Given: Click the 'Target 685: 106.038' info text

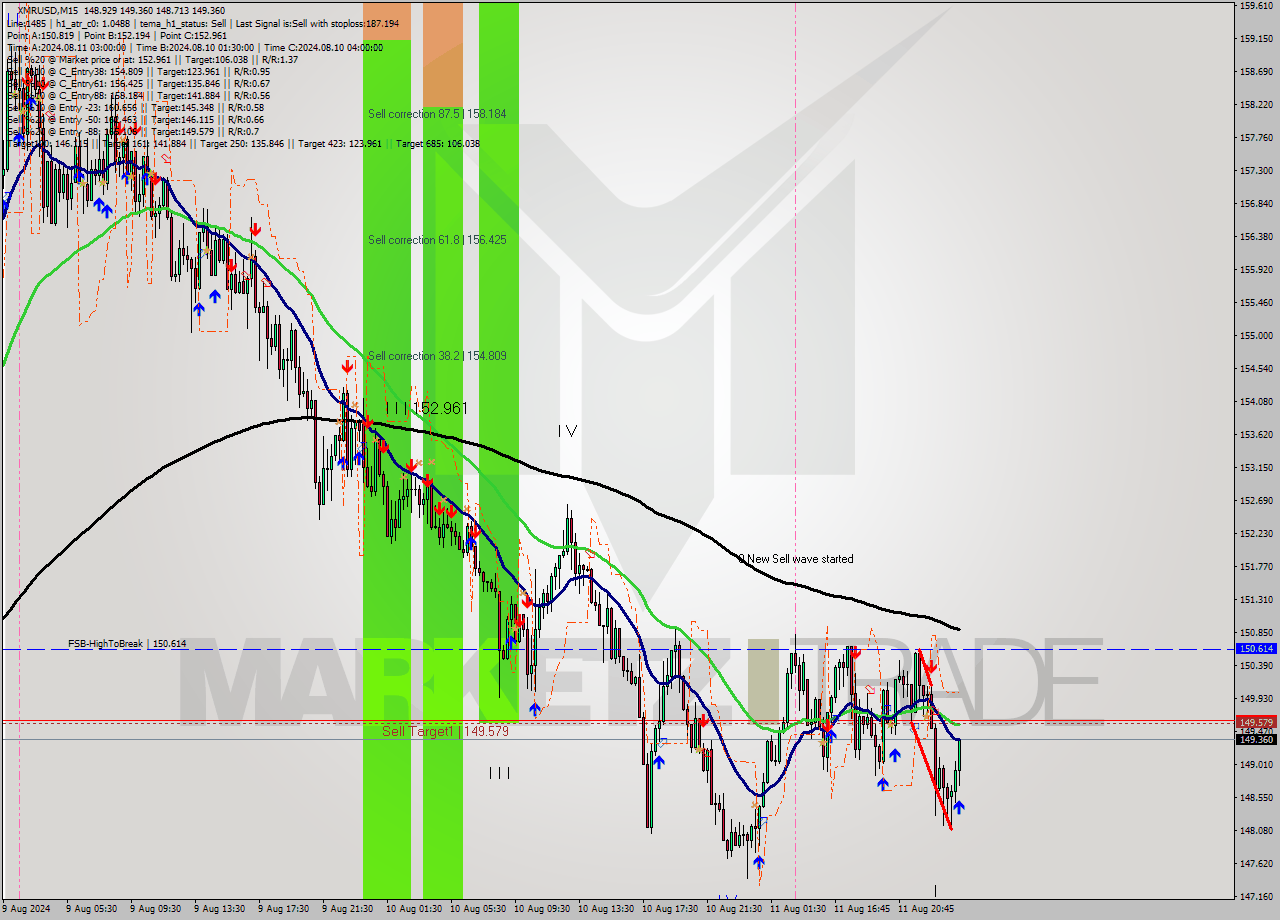Looking at the screenshot, I should [x=437, y=143].
